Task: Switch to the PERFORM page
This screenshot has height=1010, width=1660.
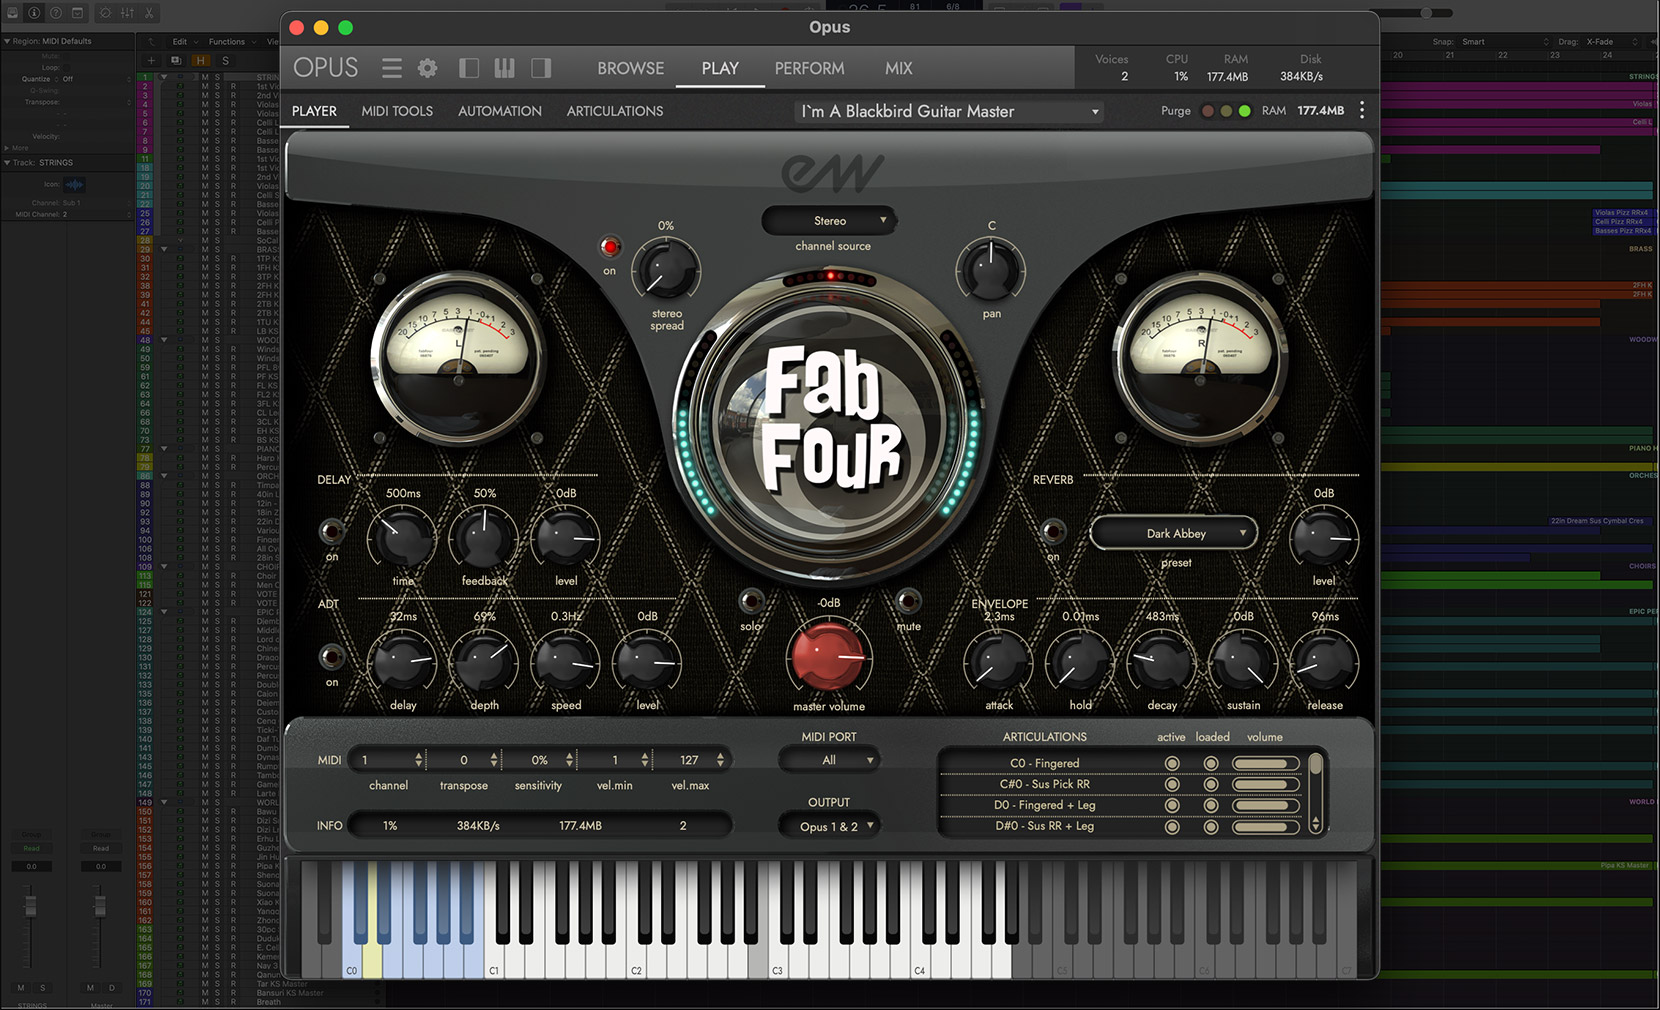Action: [x=809, y=68]
